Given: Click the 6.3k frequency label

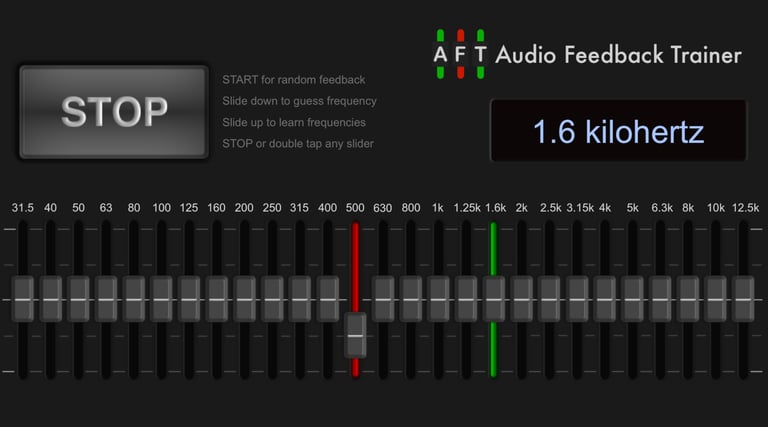Looking at the screenshot, I should pos(662,208).
